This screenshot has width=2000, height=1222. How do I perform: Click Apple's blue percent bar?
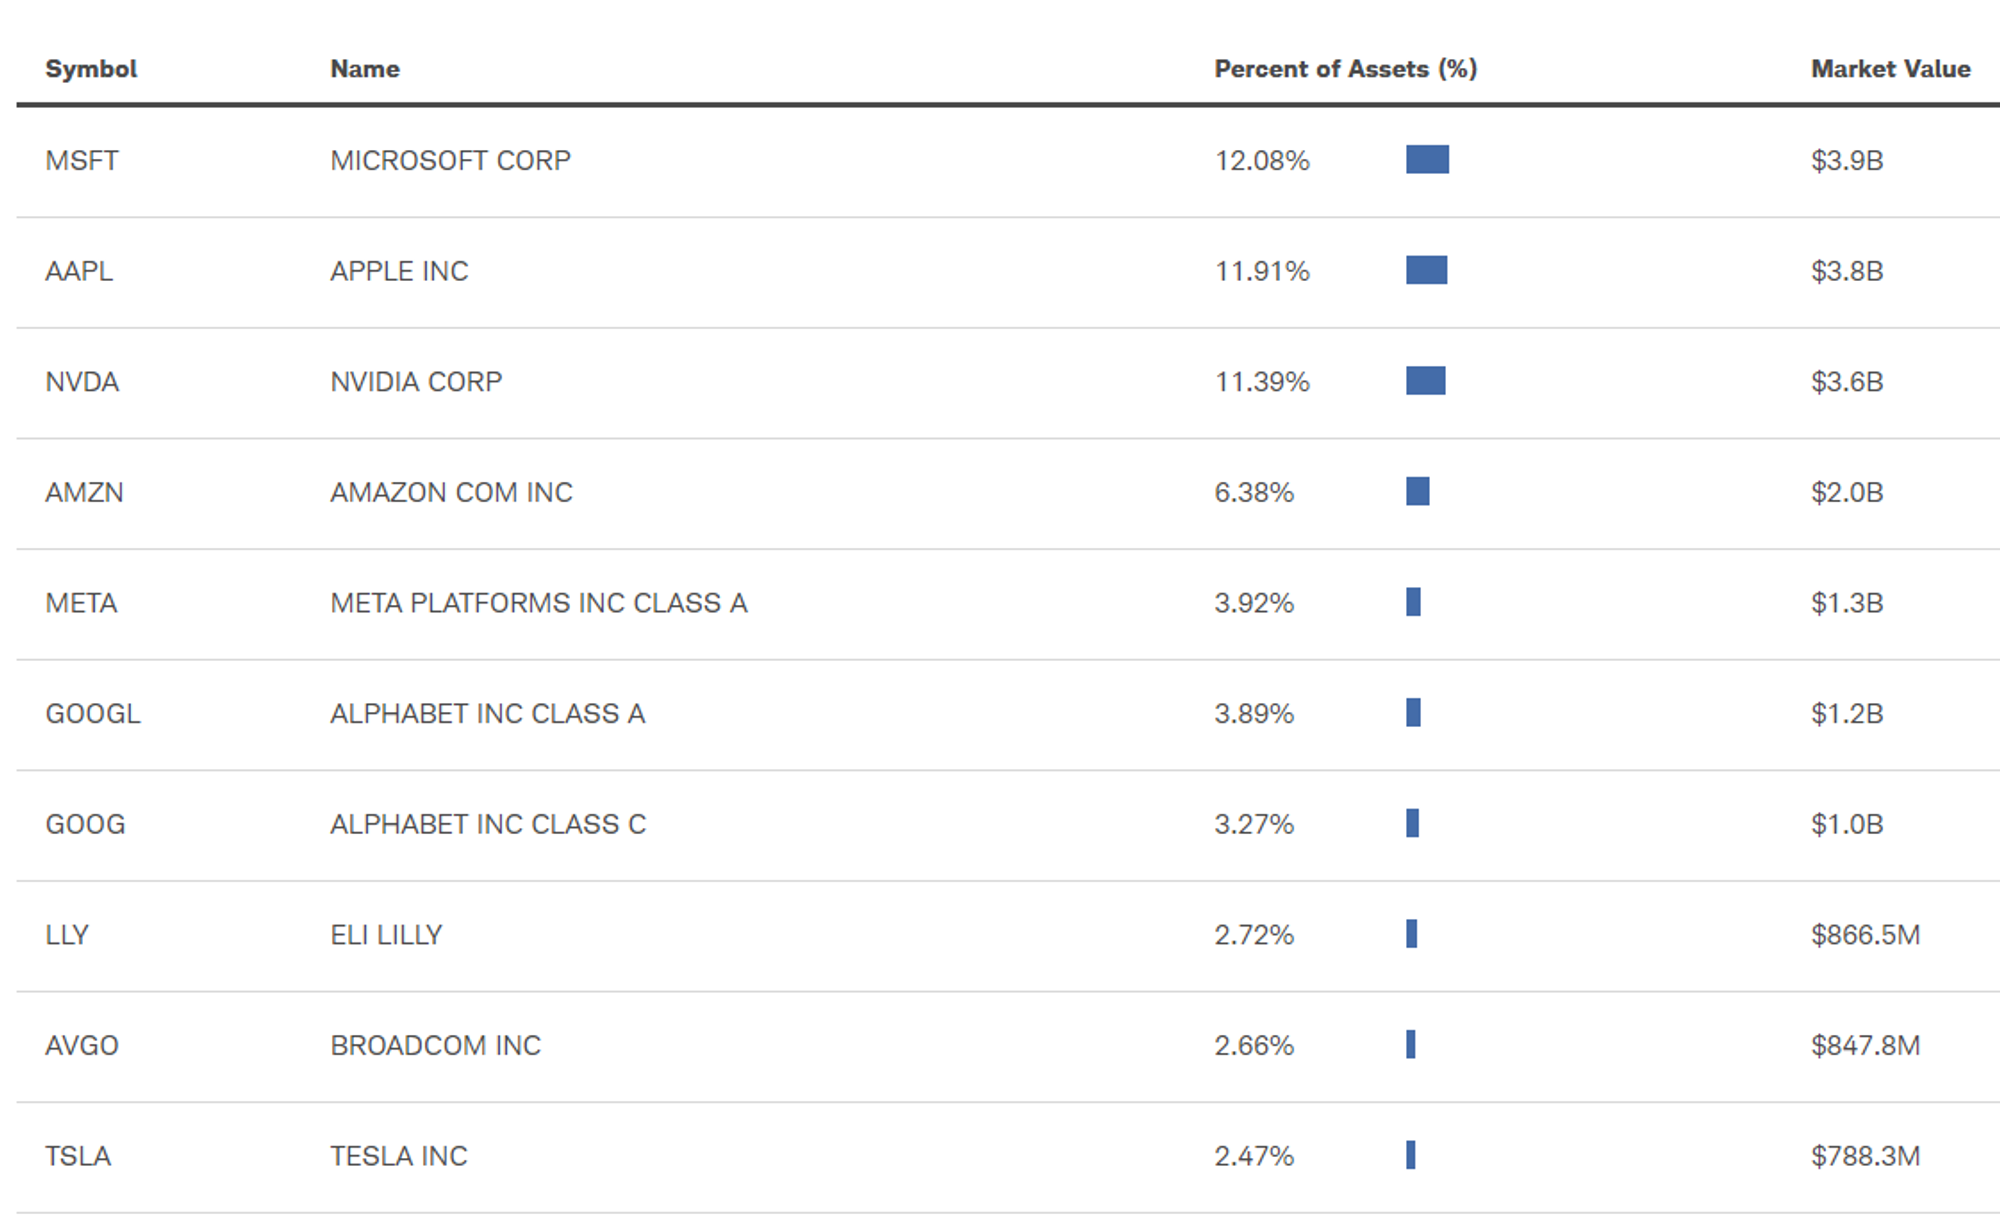(x=1426, y=270)
